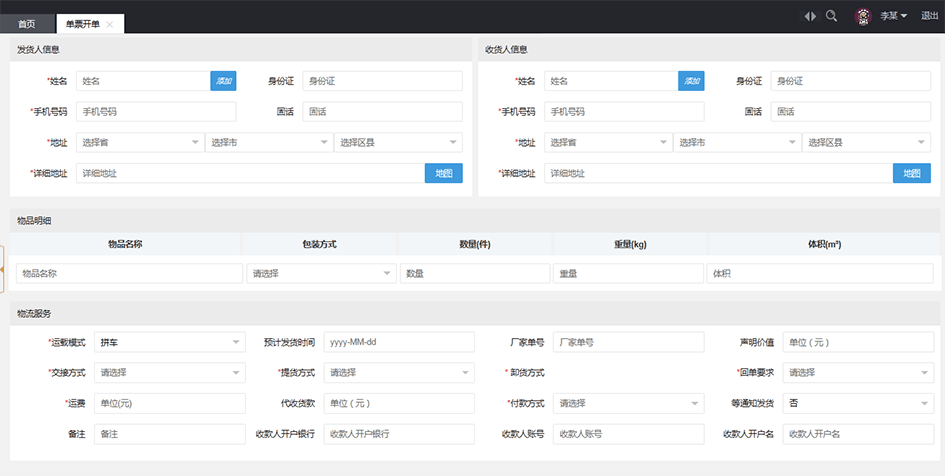Image resolution: width=945 pixels, height=476 pixels.
Task: Click the user avatar picture
Action: click(863, 16)
